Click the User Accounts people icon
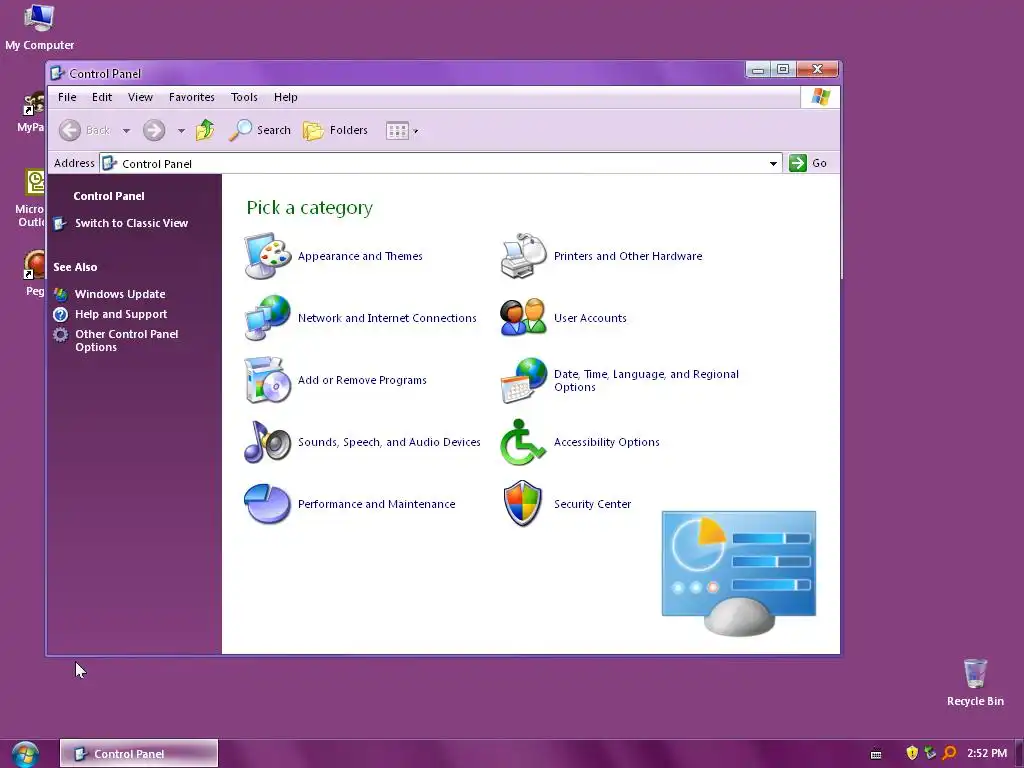 pyautogui.click(x=524, y=317)
